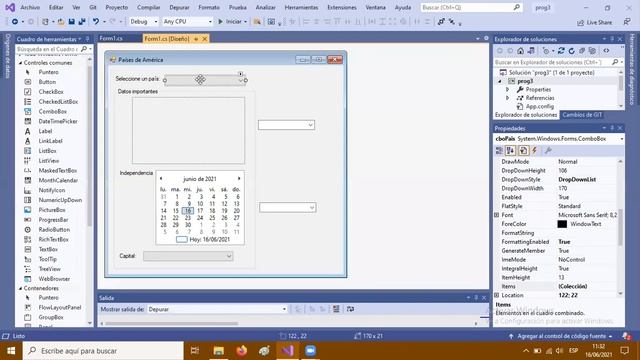Click the View Code icon in Solution Explorer
The width and height of the screenshot is (640, 360).
click(x=607, y=51)
